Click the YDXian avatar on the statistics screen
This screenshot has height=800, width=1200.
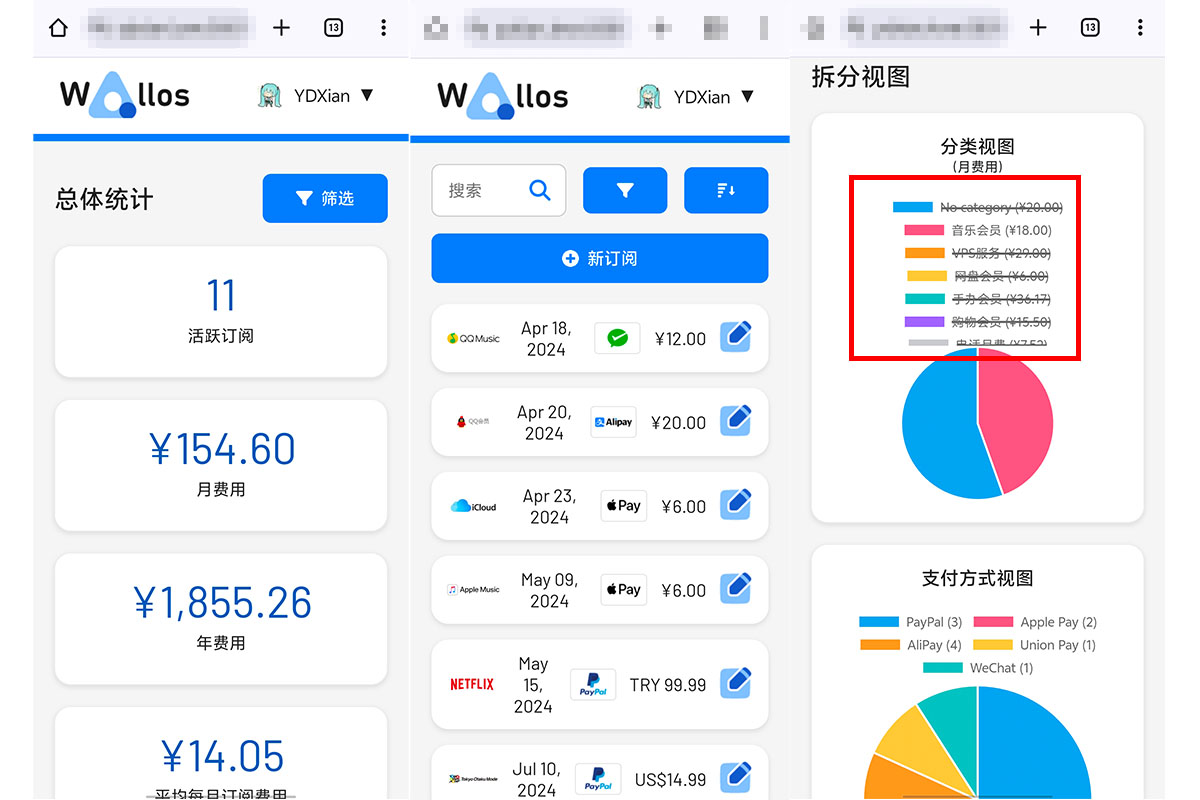pyautogui.click(x=270, y=96)
